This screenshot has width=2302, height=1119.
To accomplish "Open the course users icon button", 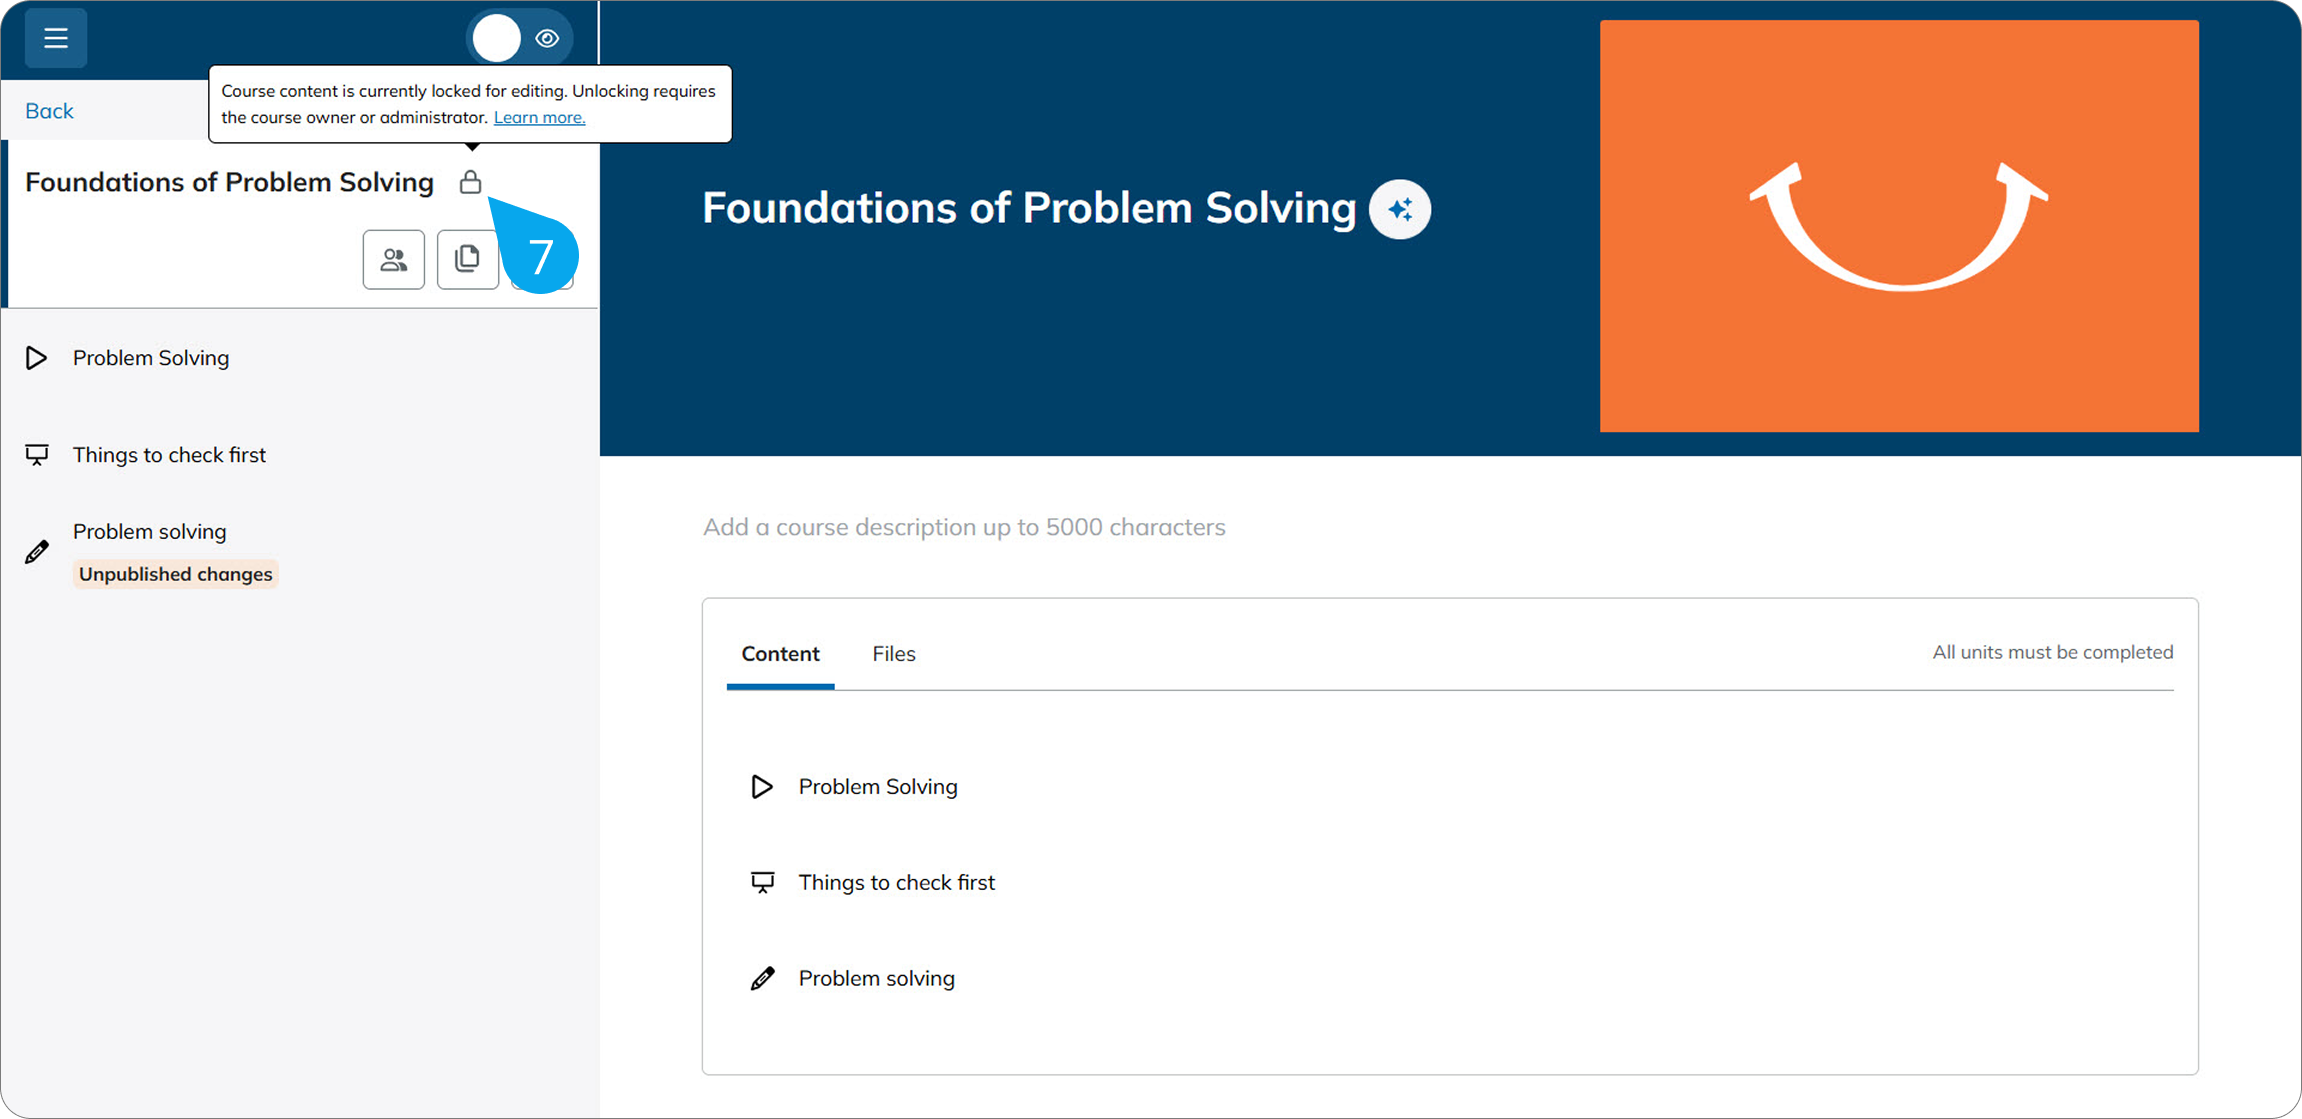I will [394, 260].
